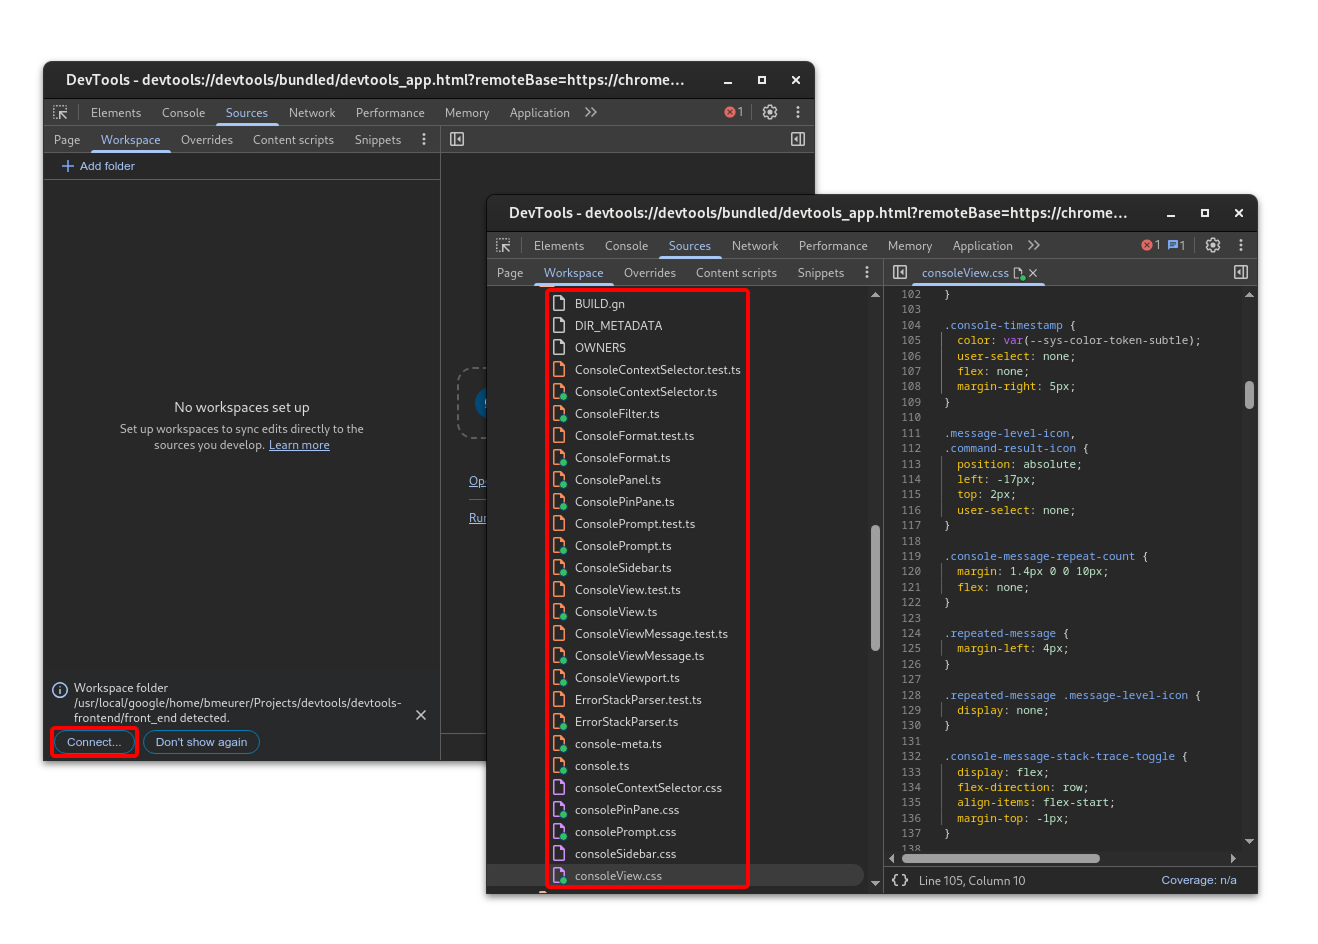Viewport: 1318px width, 944px height.
Task: Toggle debugger sidebar in front window
Action: click(x=1241, y=273)
